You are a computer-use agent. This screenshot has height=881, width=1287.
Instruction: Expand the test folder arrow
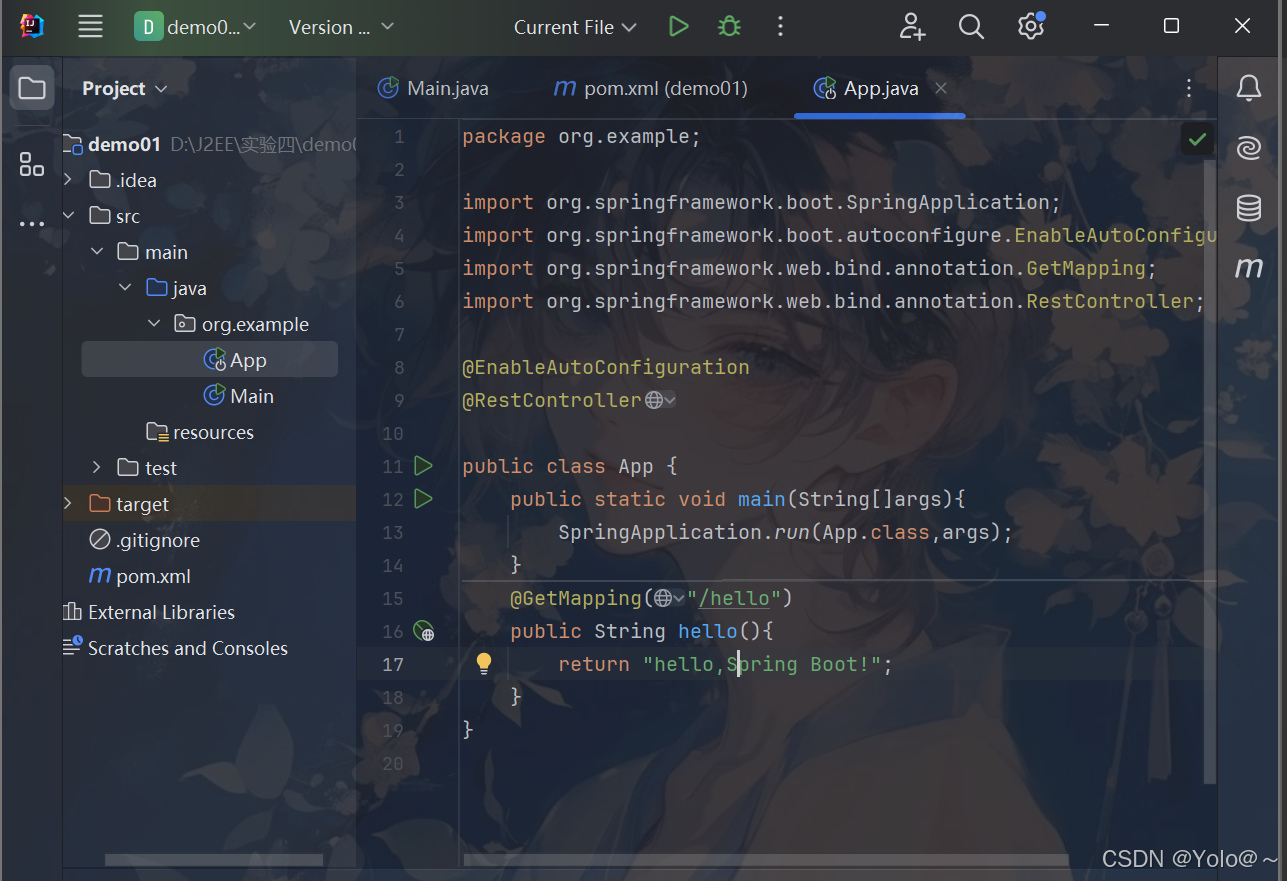click(97, 468)
